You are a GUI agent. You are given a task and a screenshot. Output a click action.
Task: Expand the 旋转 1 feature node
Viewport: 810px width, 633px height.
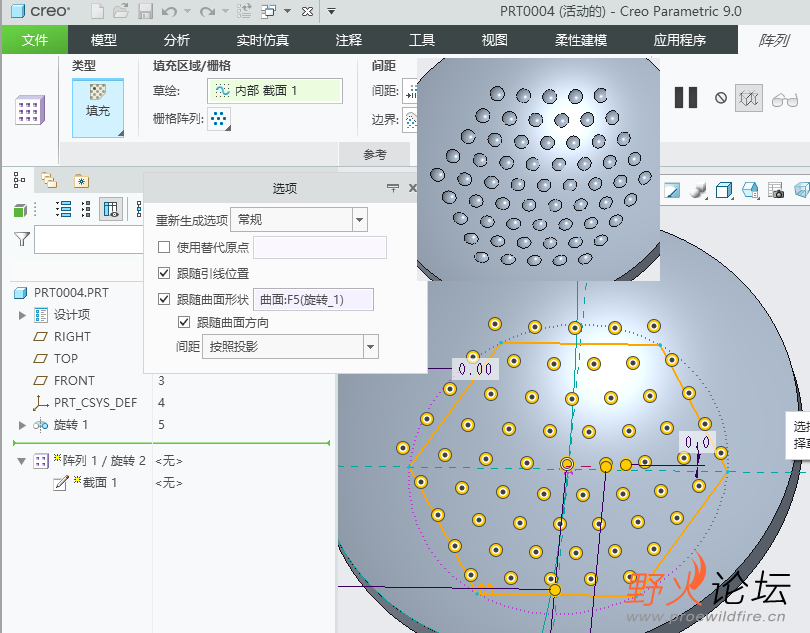(22, 425)
